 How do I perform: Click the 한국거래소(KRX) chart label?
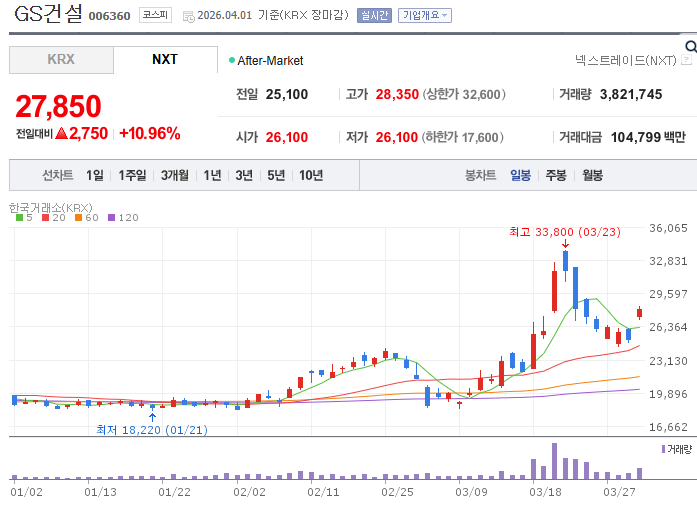51,208
